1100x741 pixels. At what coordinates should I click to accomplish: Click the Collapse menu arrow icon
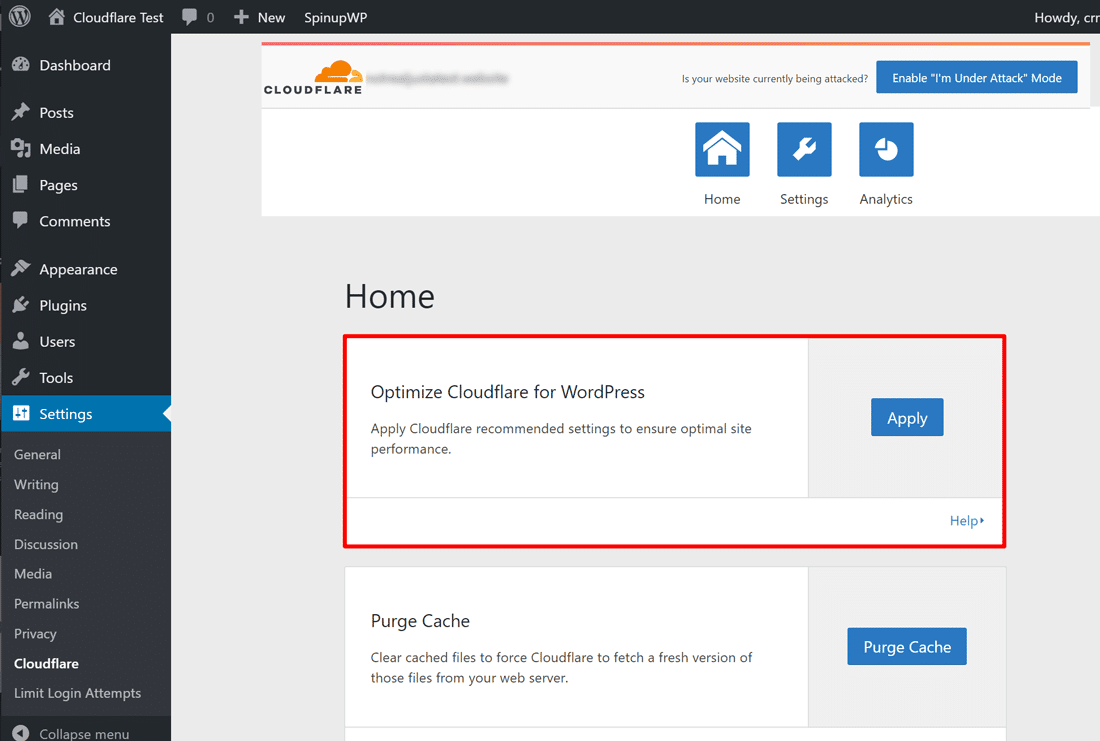pyautogui.click(x=21, y=733)
